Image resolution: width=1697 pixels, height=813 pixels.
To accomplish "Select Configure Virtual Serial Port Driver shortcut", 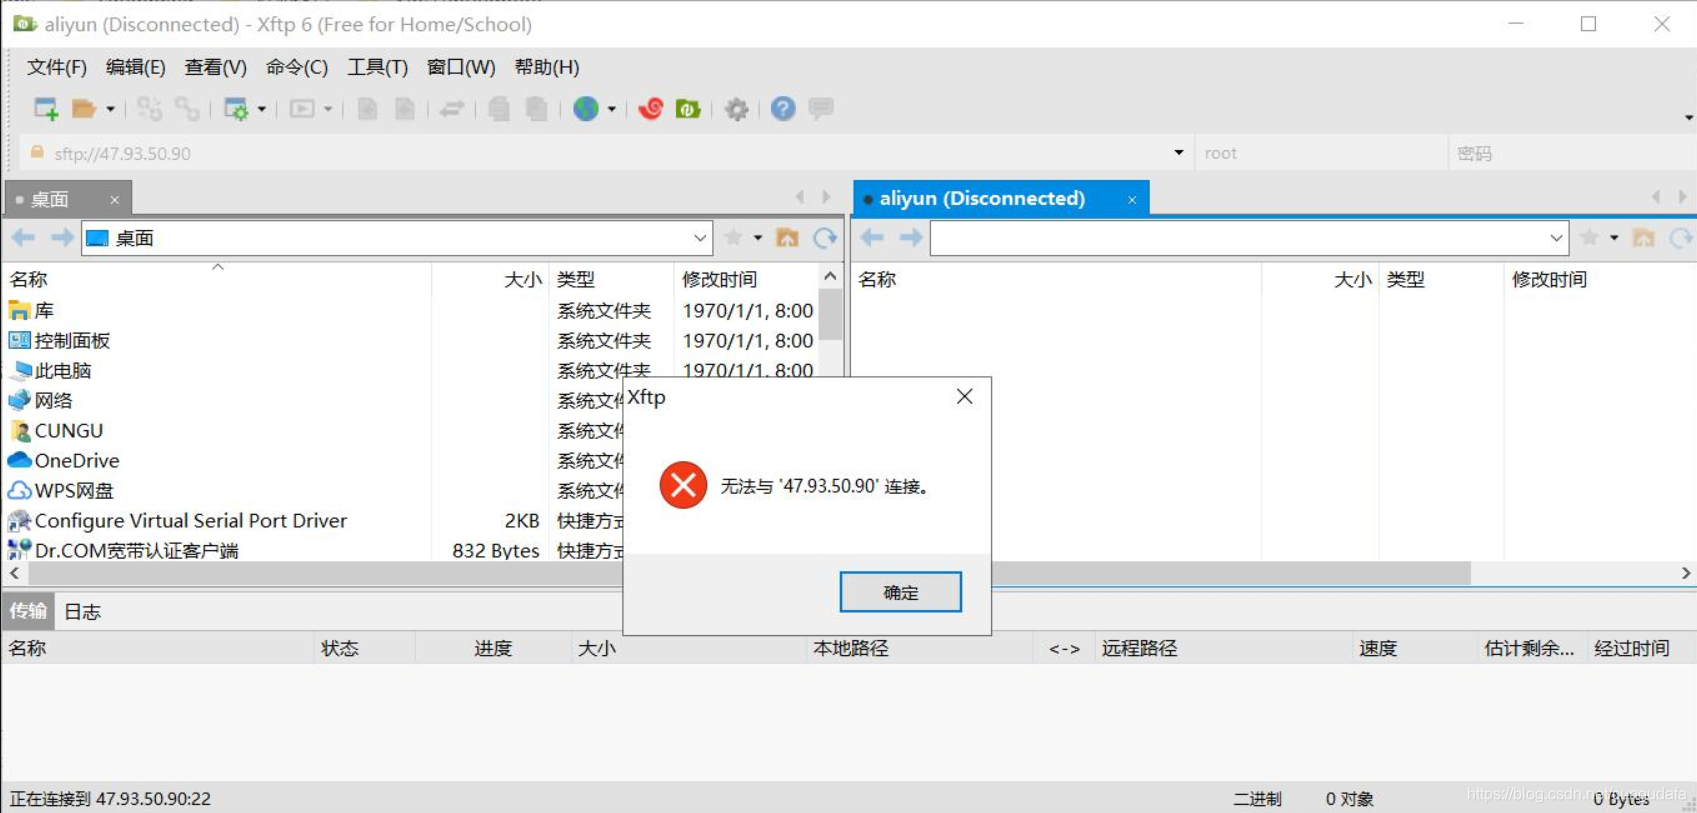I will point(190,521).
